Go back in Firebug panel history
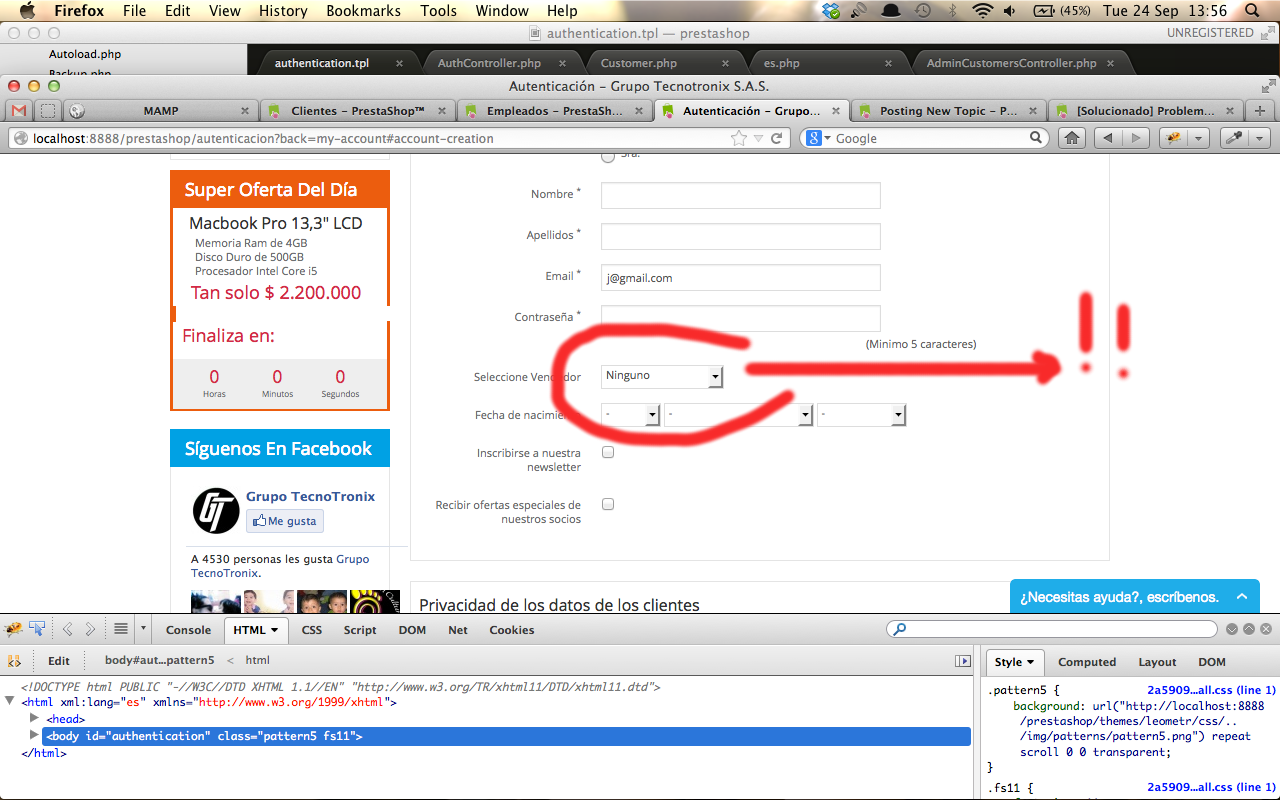This screenshot has height=800, width=1280. pos(68,629)
